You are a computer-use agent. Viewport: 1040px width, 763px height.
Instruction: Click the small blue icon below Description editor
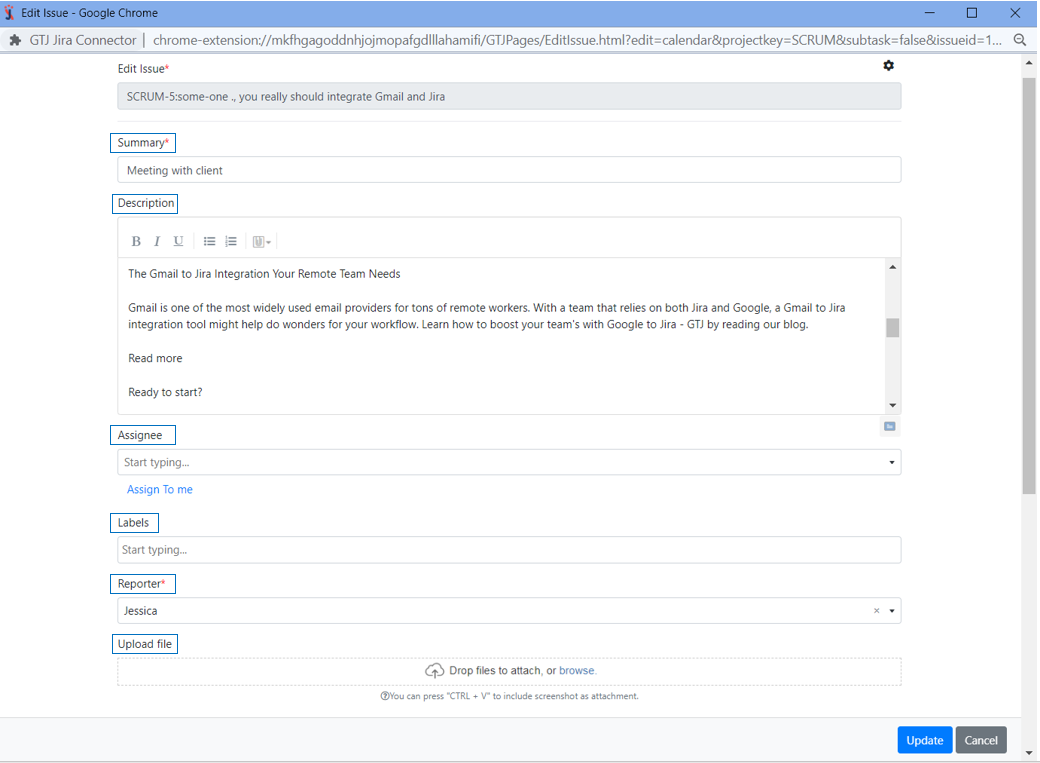(x=889, y=427)
